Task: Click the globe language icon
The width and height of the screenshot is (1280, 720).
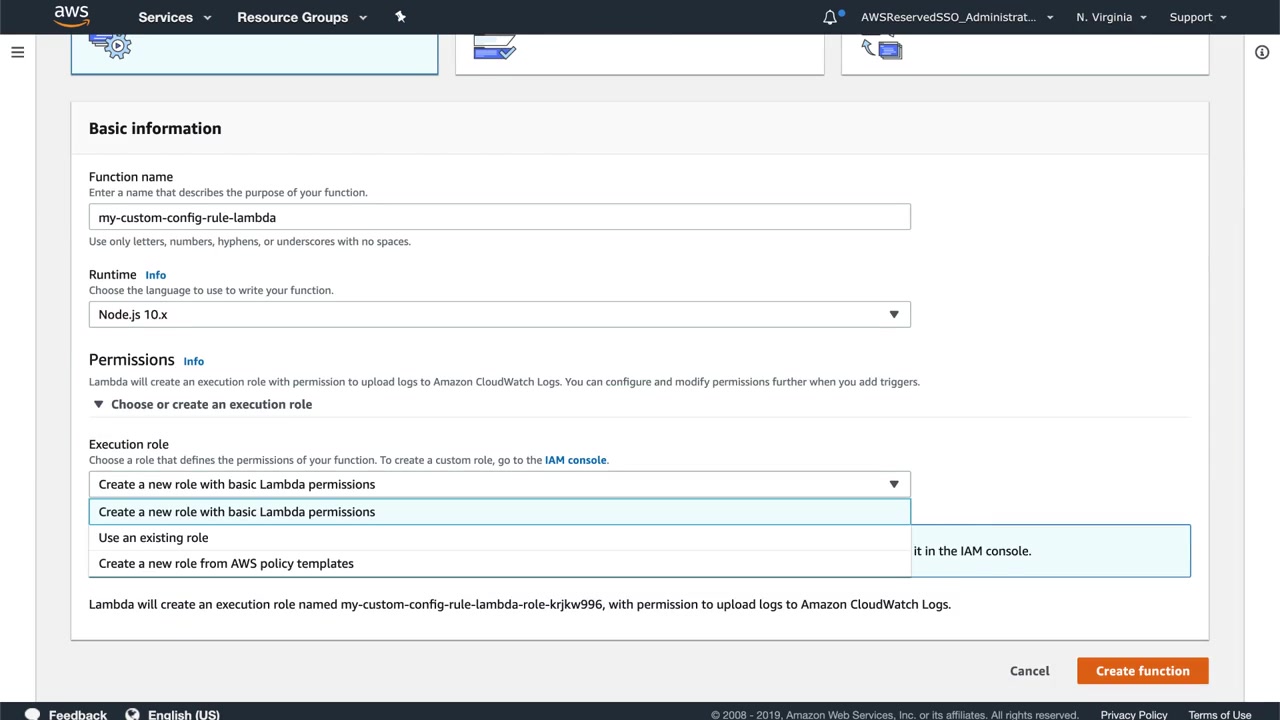Action: point(132,714)
